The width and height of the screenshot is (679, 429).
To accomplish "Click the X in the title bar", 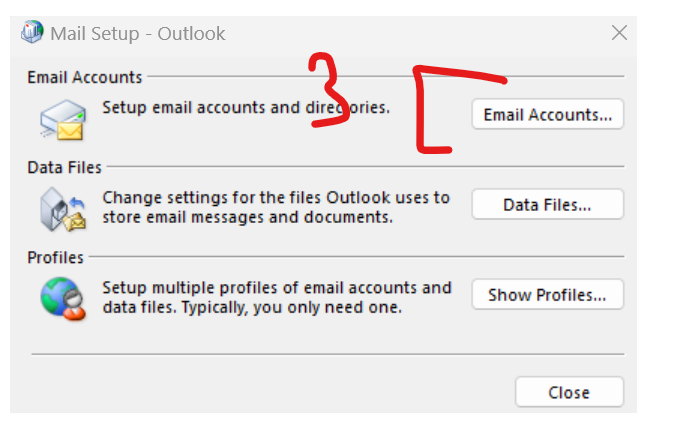I will 619,33.
